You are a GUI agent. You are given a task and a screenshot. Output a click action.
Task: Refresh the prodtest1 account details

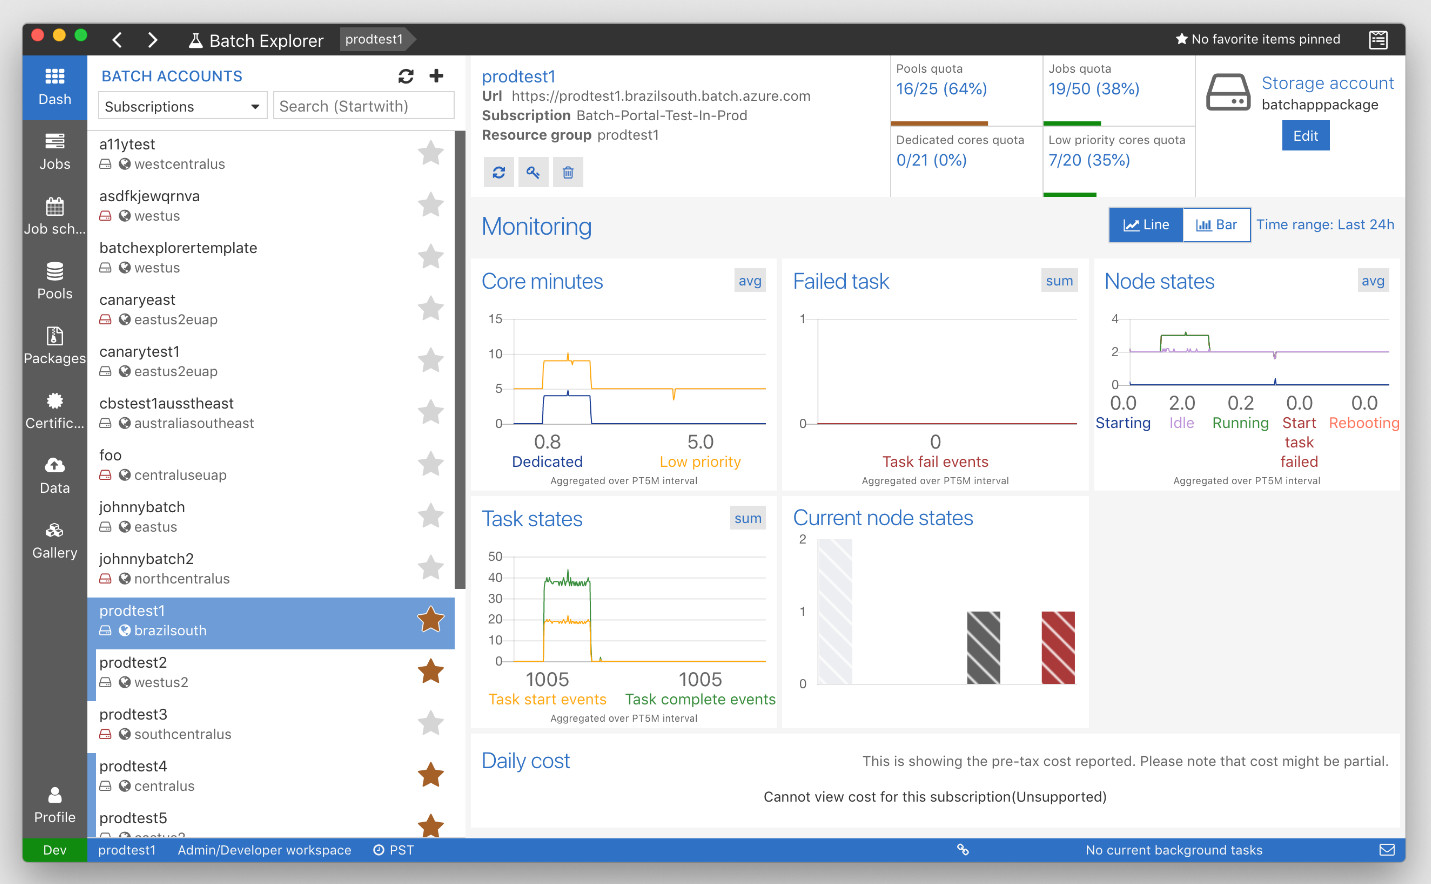pyautogui.click(x=498, y=172)
